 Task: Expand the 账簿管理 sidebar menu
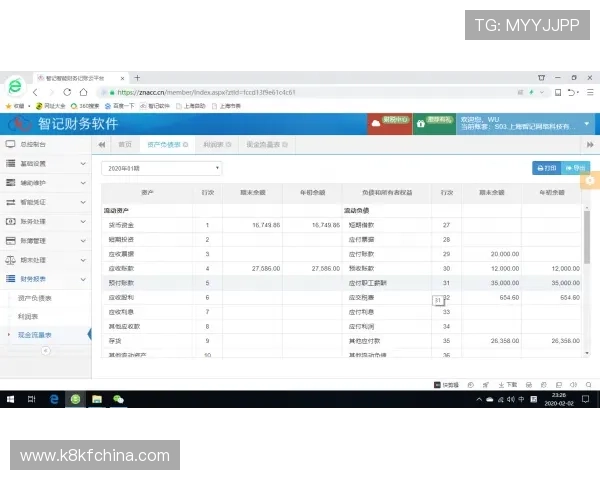[46, 241]
